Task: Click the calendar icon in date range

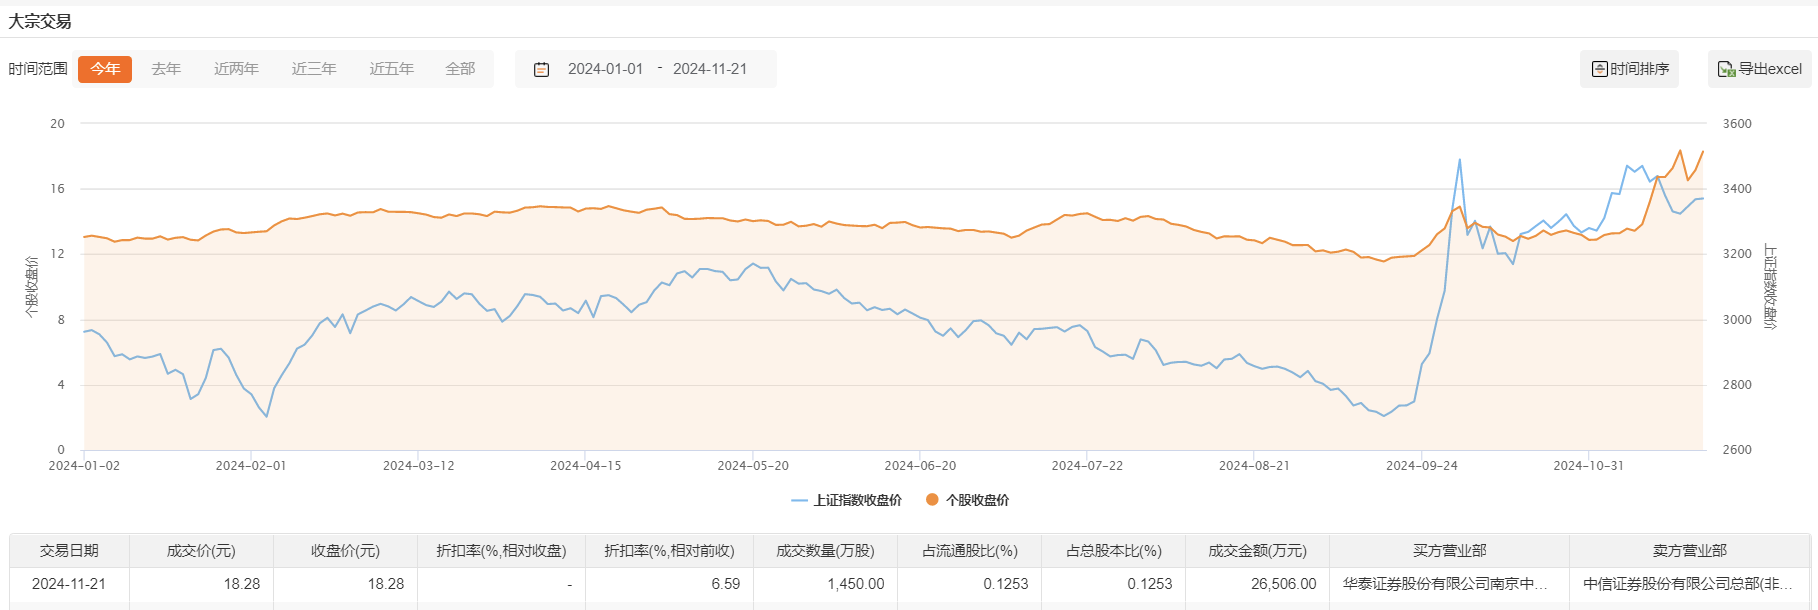Action: click(x=541, y=69)
